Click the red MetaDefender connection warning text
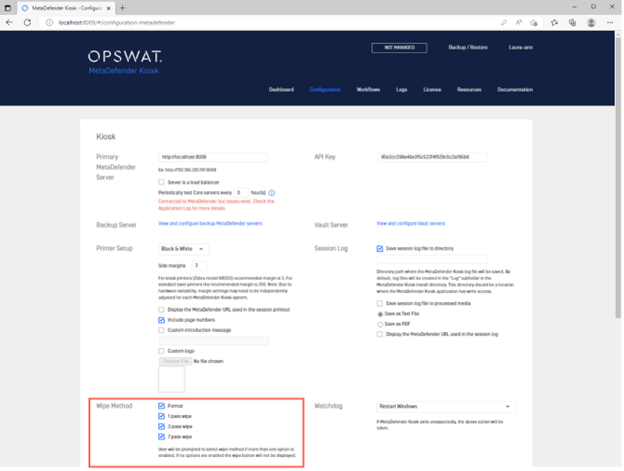 point(216,205)
